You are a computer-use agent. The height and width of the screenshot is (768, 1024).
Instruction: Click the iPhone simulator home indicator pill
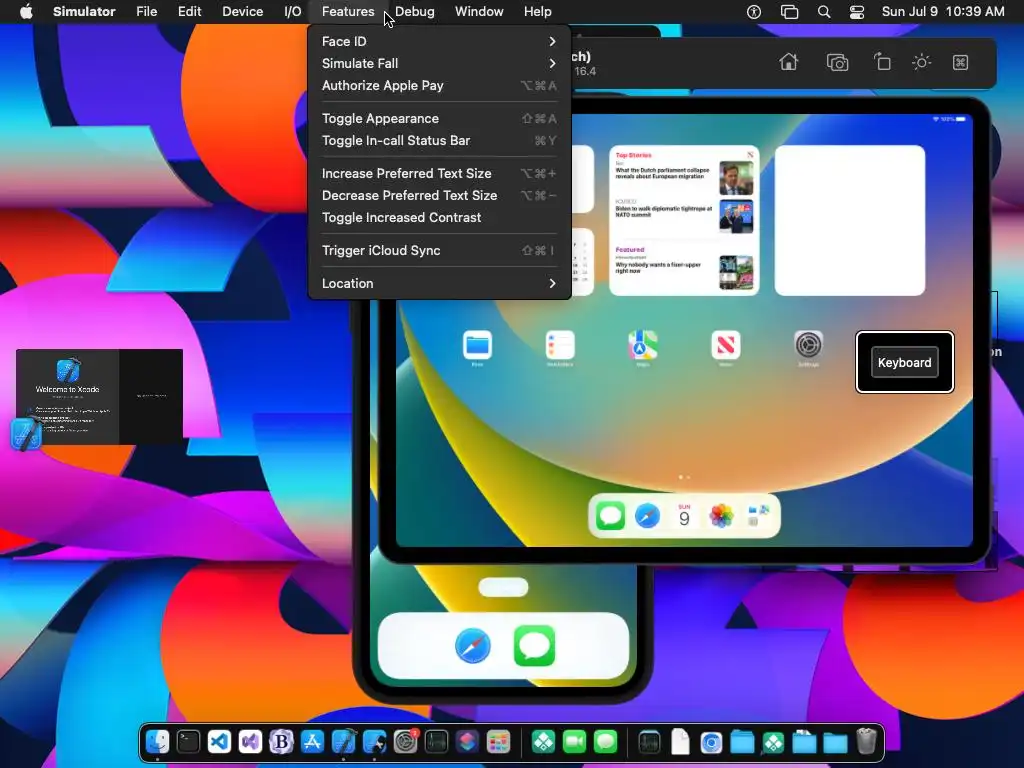[x=503, y=587]
